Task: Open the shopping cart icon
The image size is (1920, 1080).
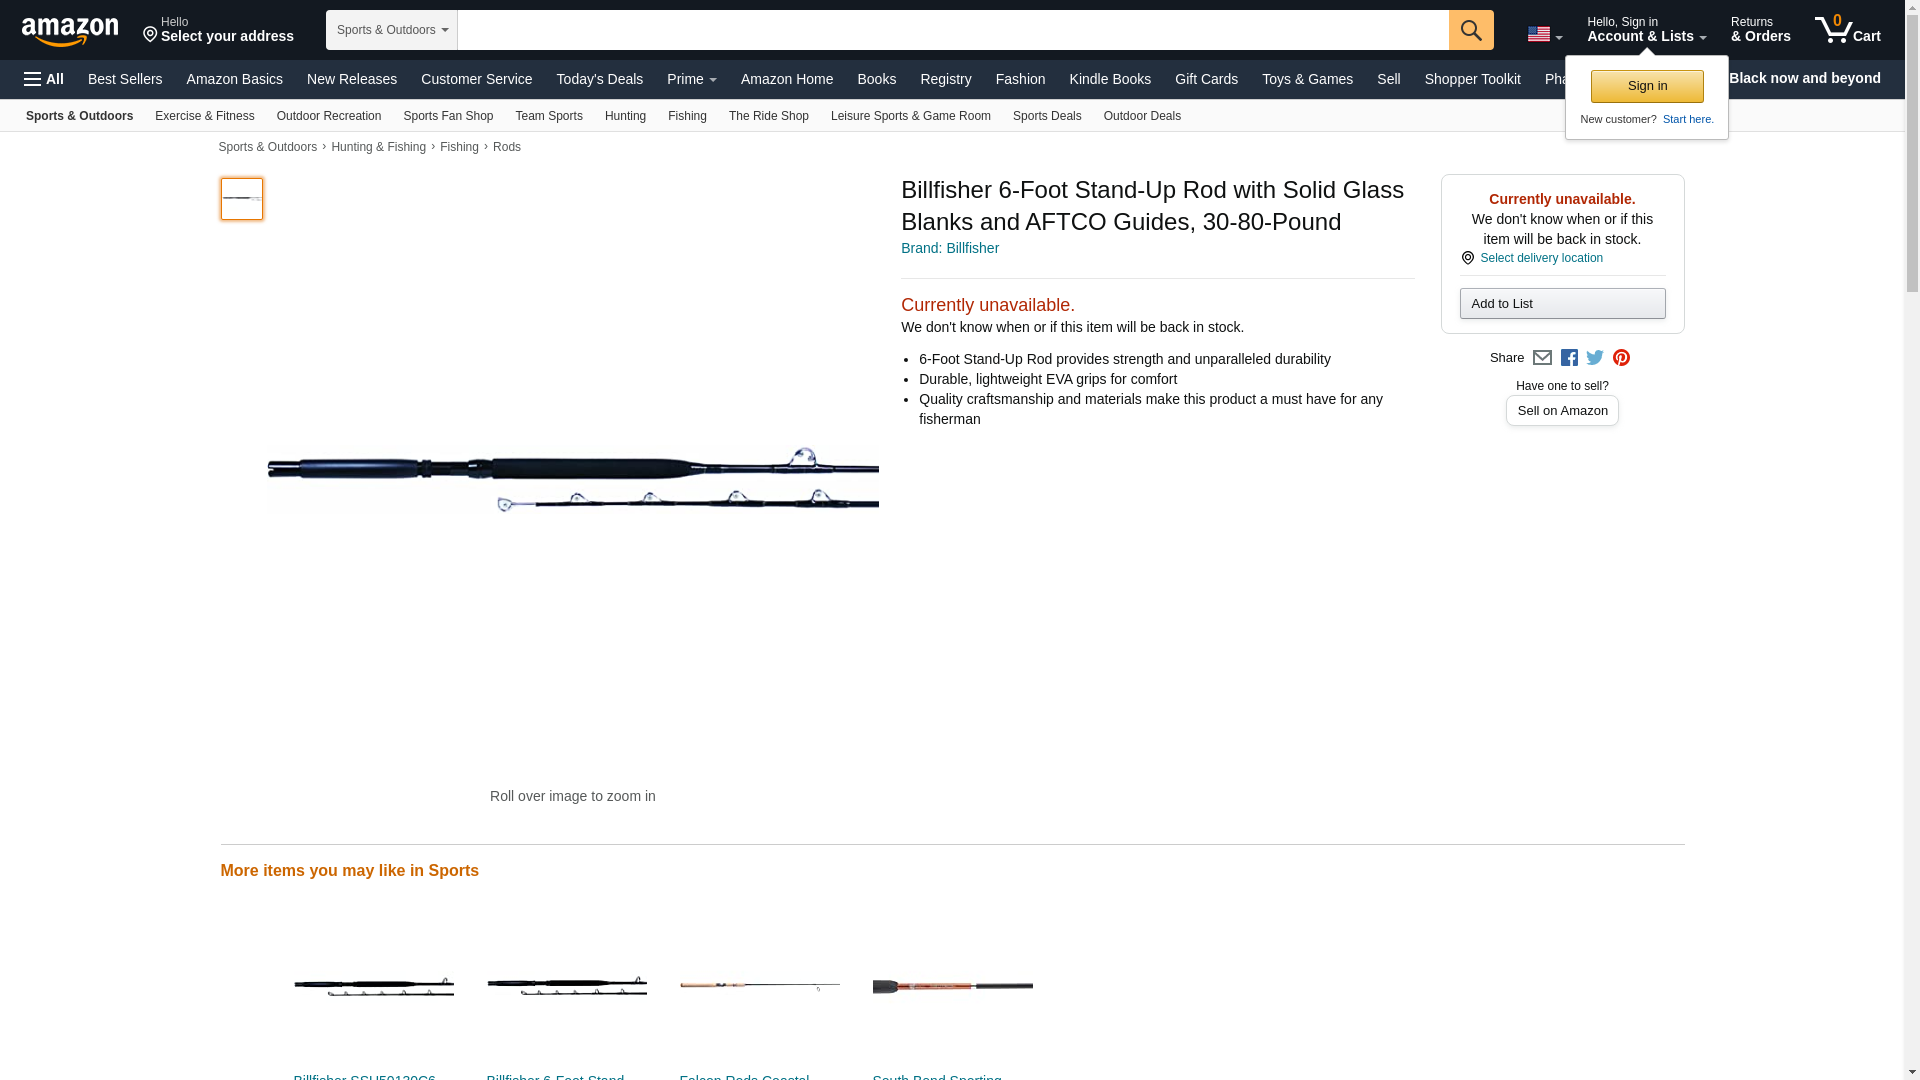Action: click(x=1847, y=30)
